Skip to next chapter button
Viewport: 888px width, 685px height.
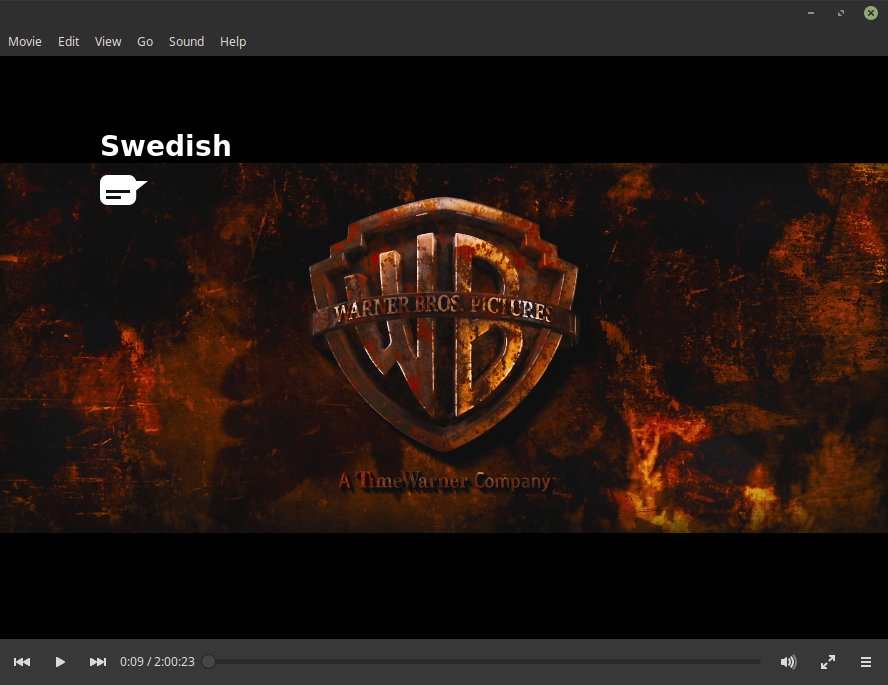(98, 662)
